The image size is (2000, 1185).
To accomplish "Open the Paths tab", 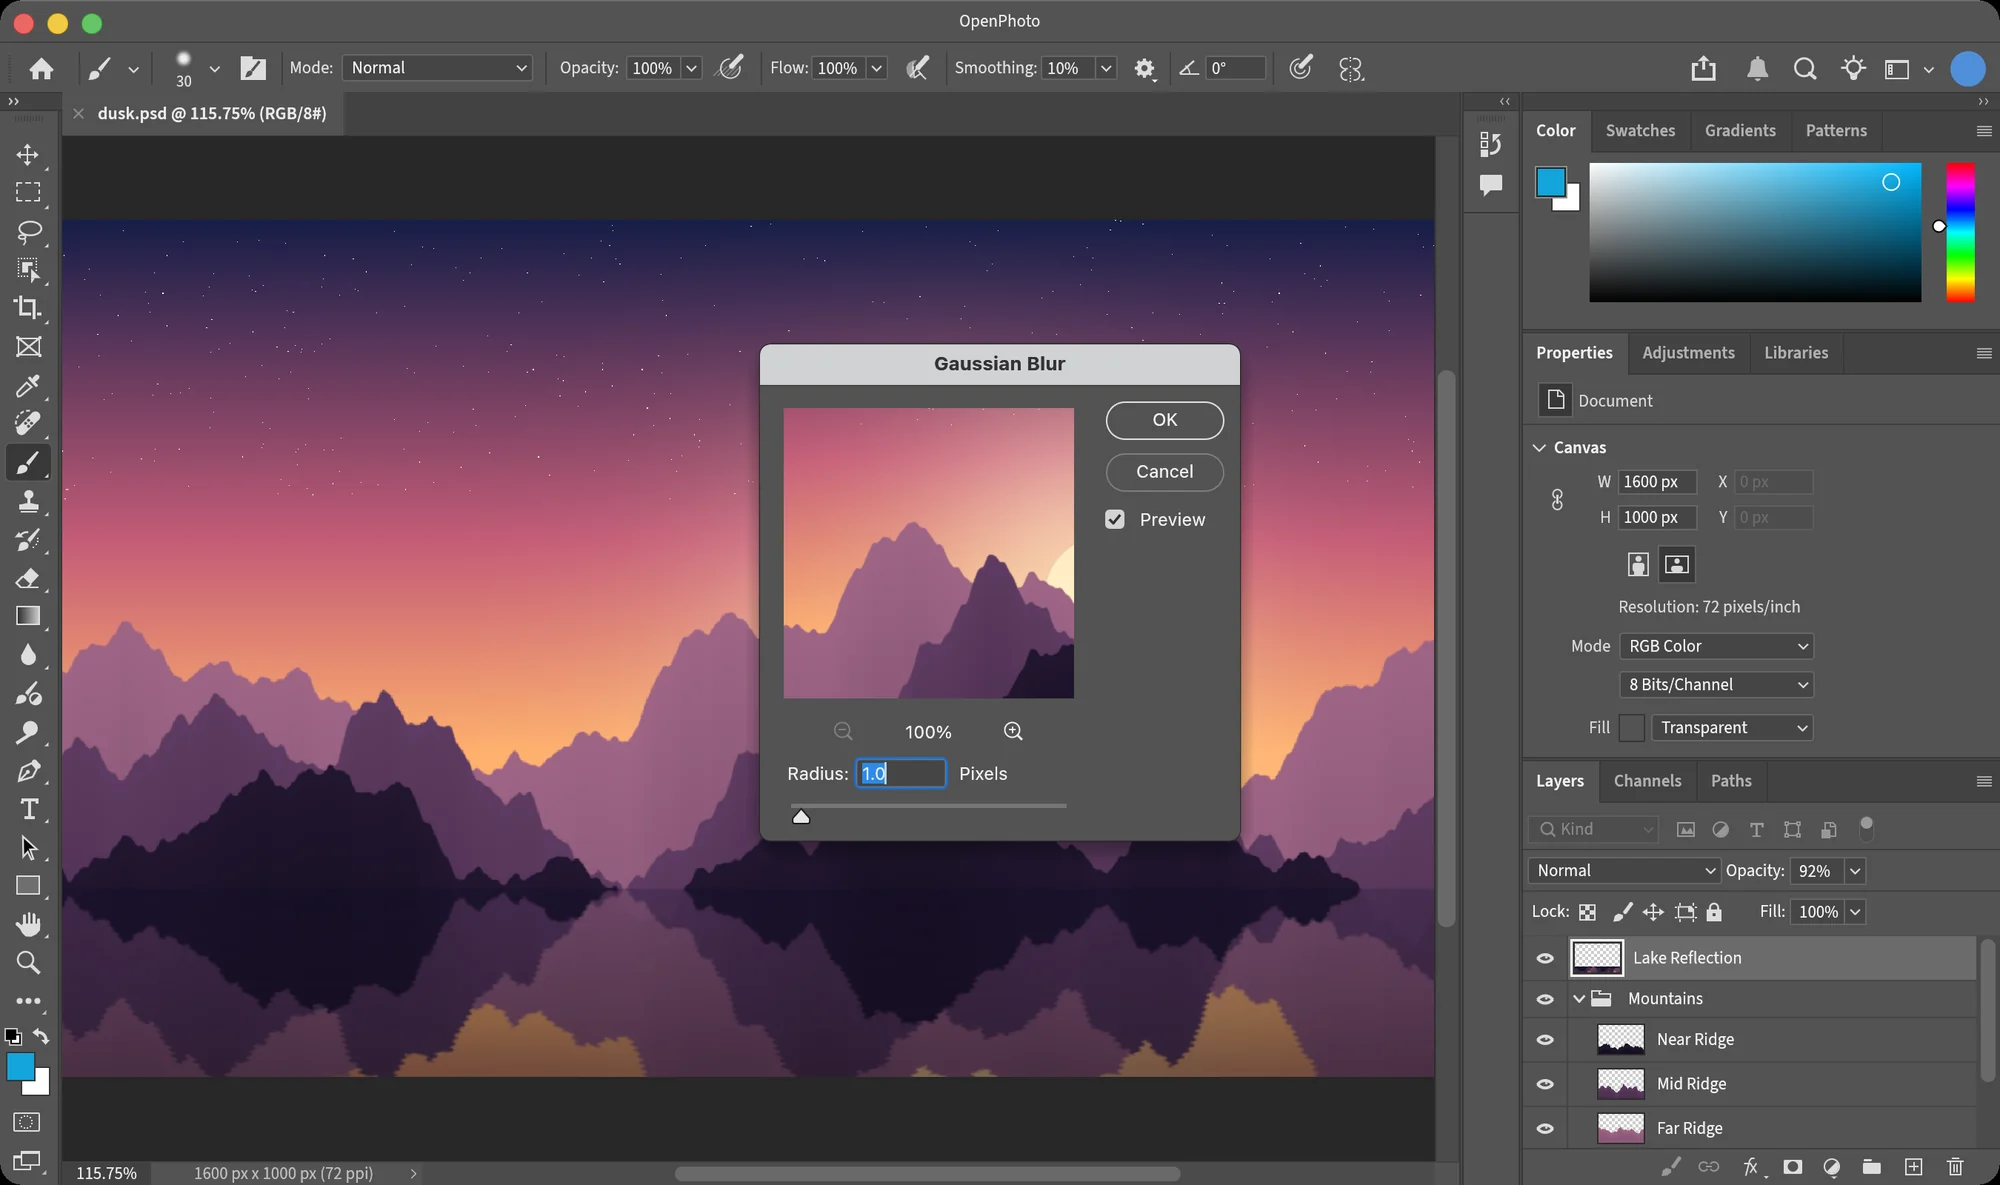I will coord(1731,781).
